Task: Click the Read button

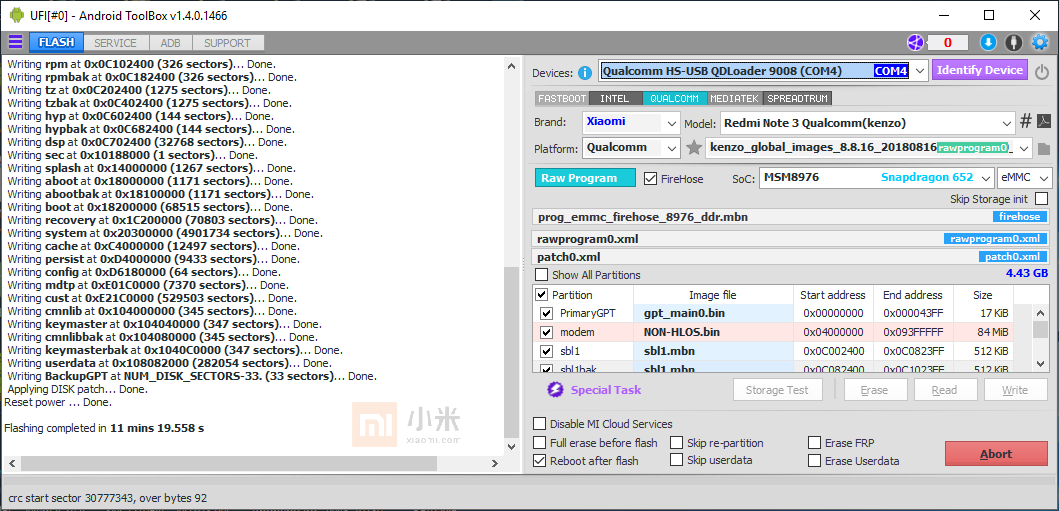Action: pyautogui.click(x=944, y=389)
